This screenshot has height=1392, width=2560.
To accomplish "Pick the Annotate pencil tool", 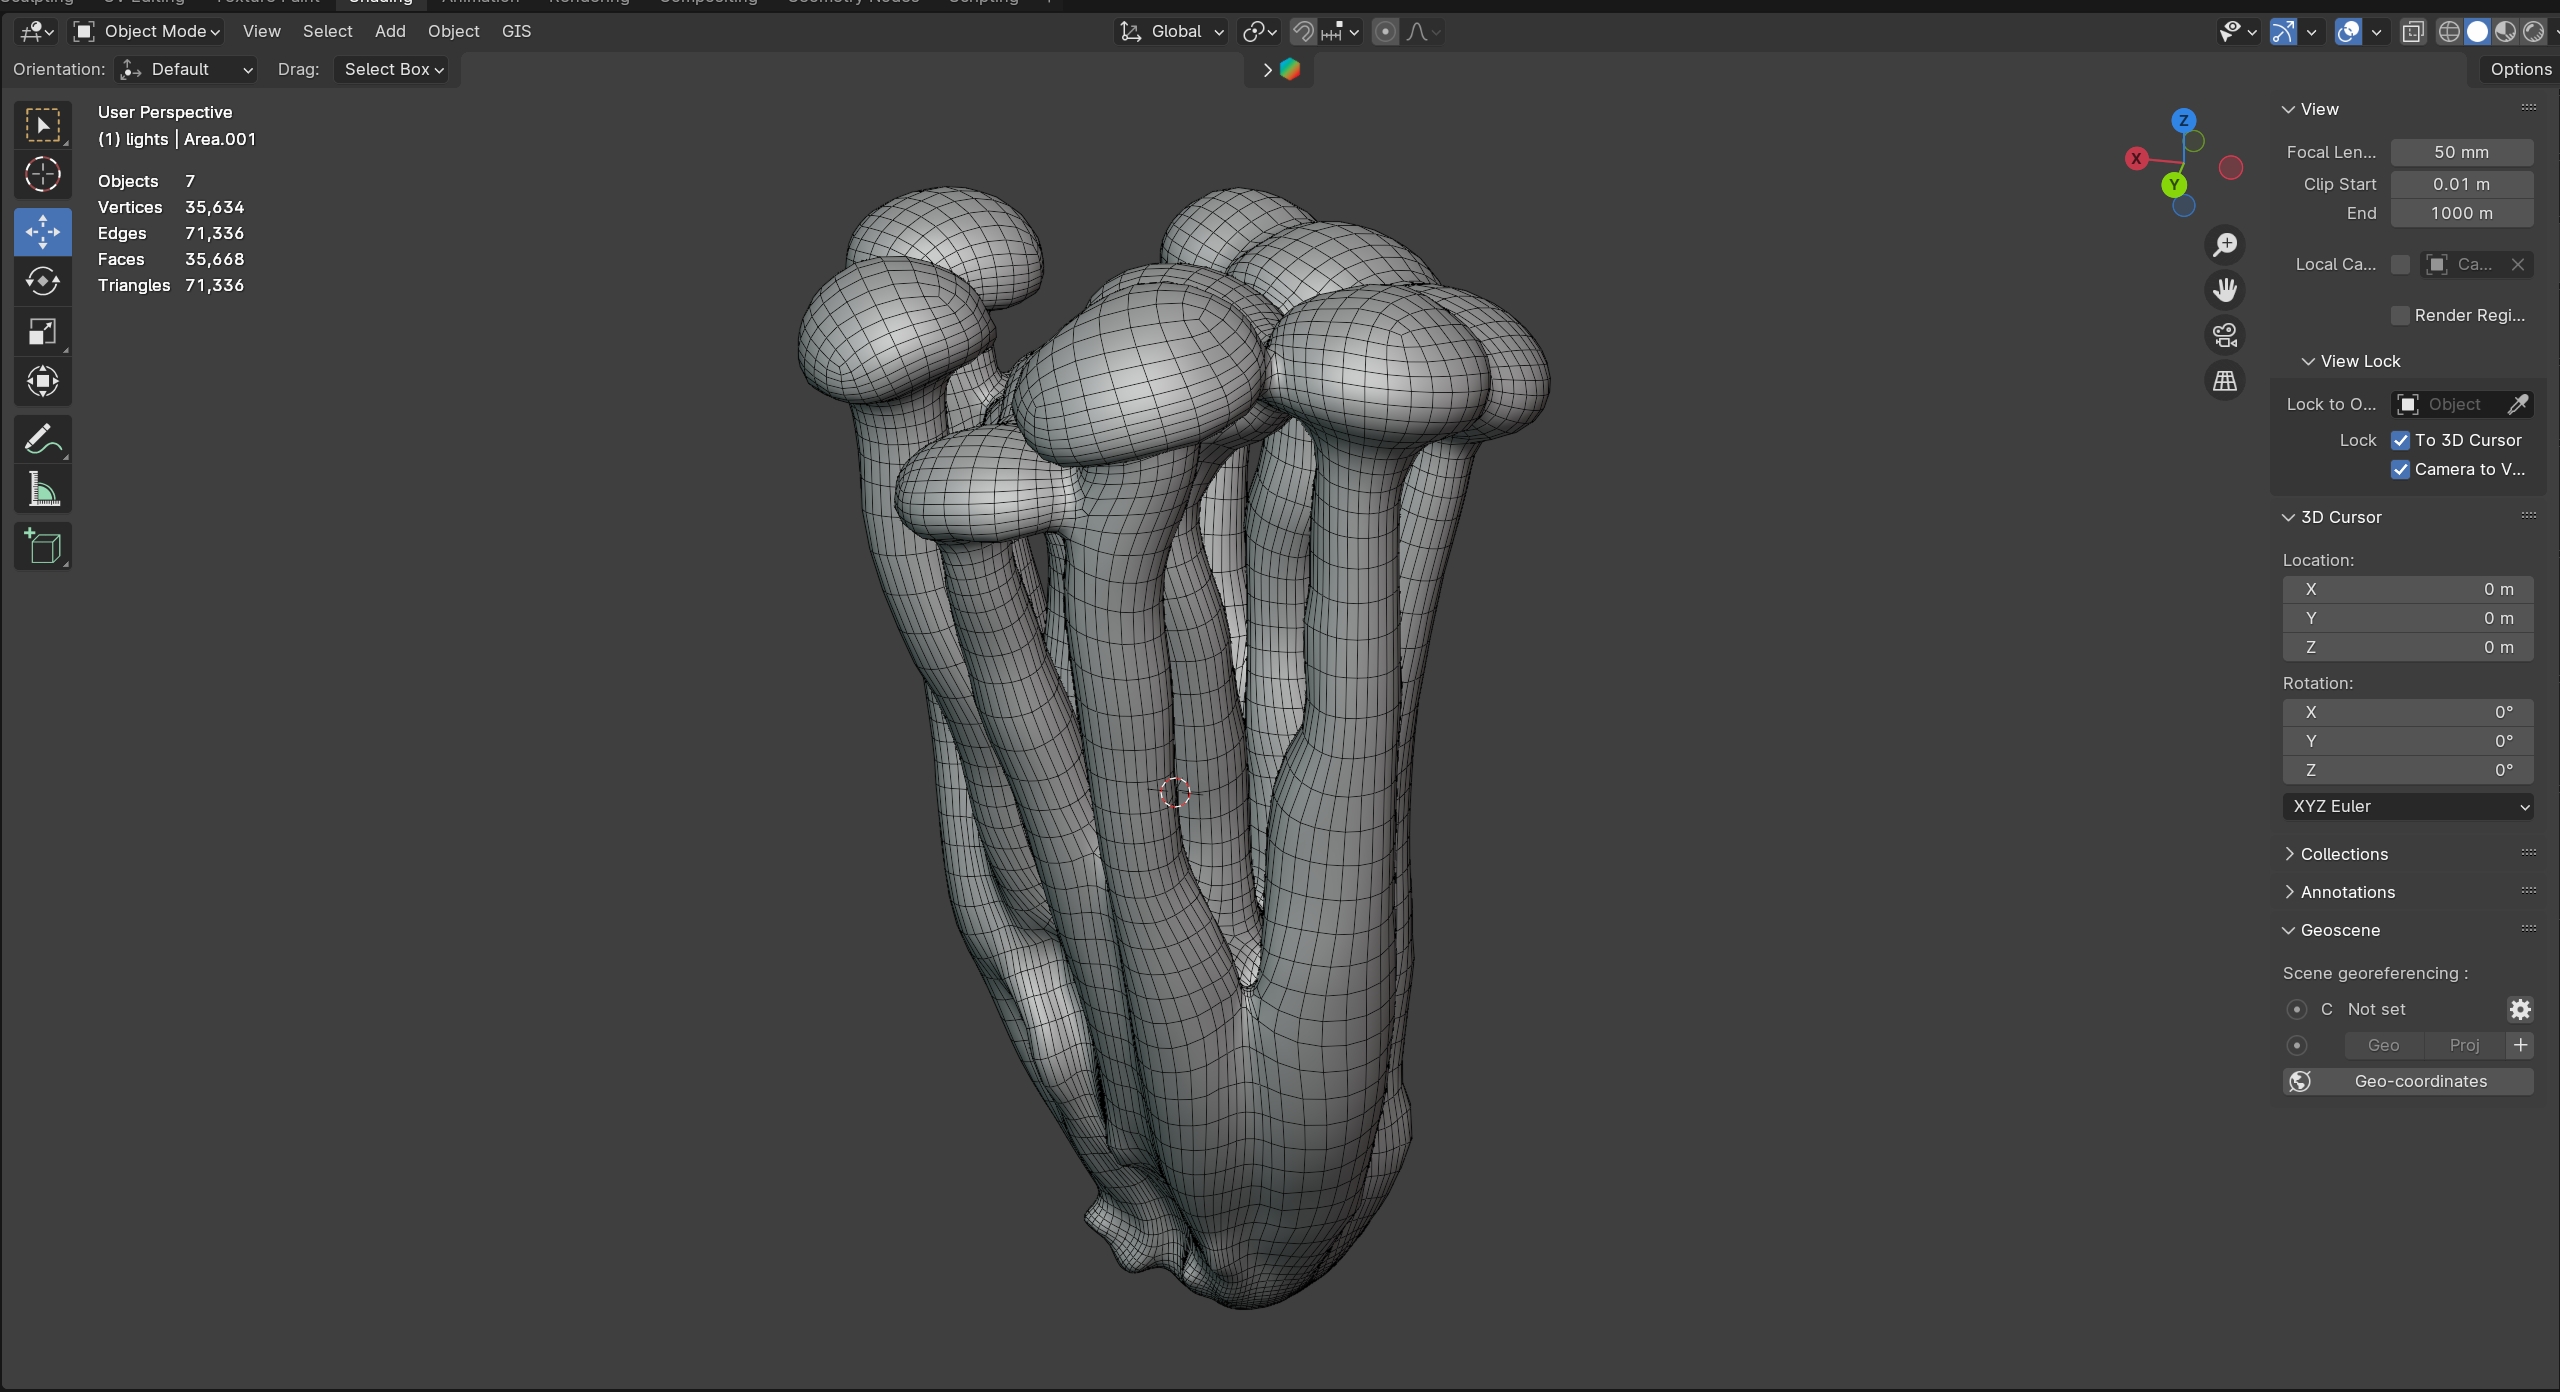I will [42, 440].
